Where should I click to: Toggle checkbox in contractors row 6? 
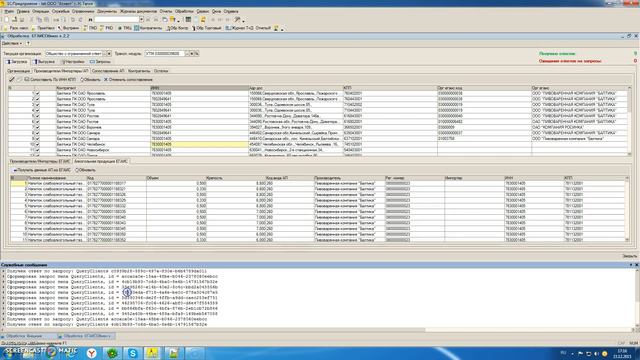point(37,122)
